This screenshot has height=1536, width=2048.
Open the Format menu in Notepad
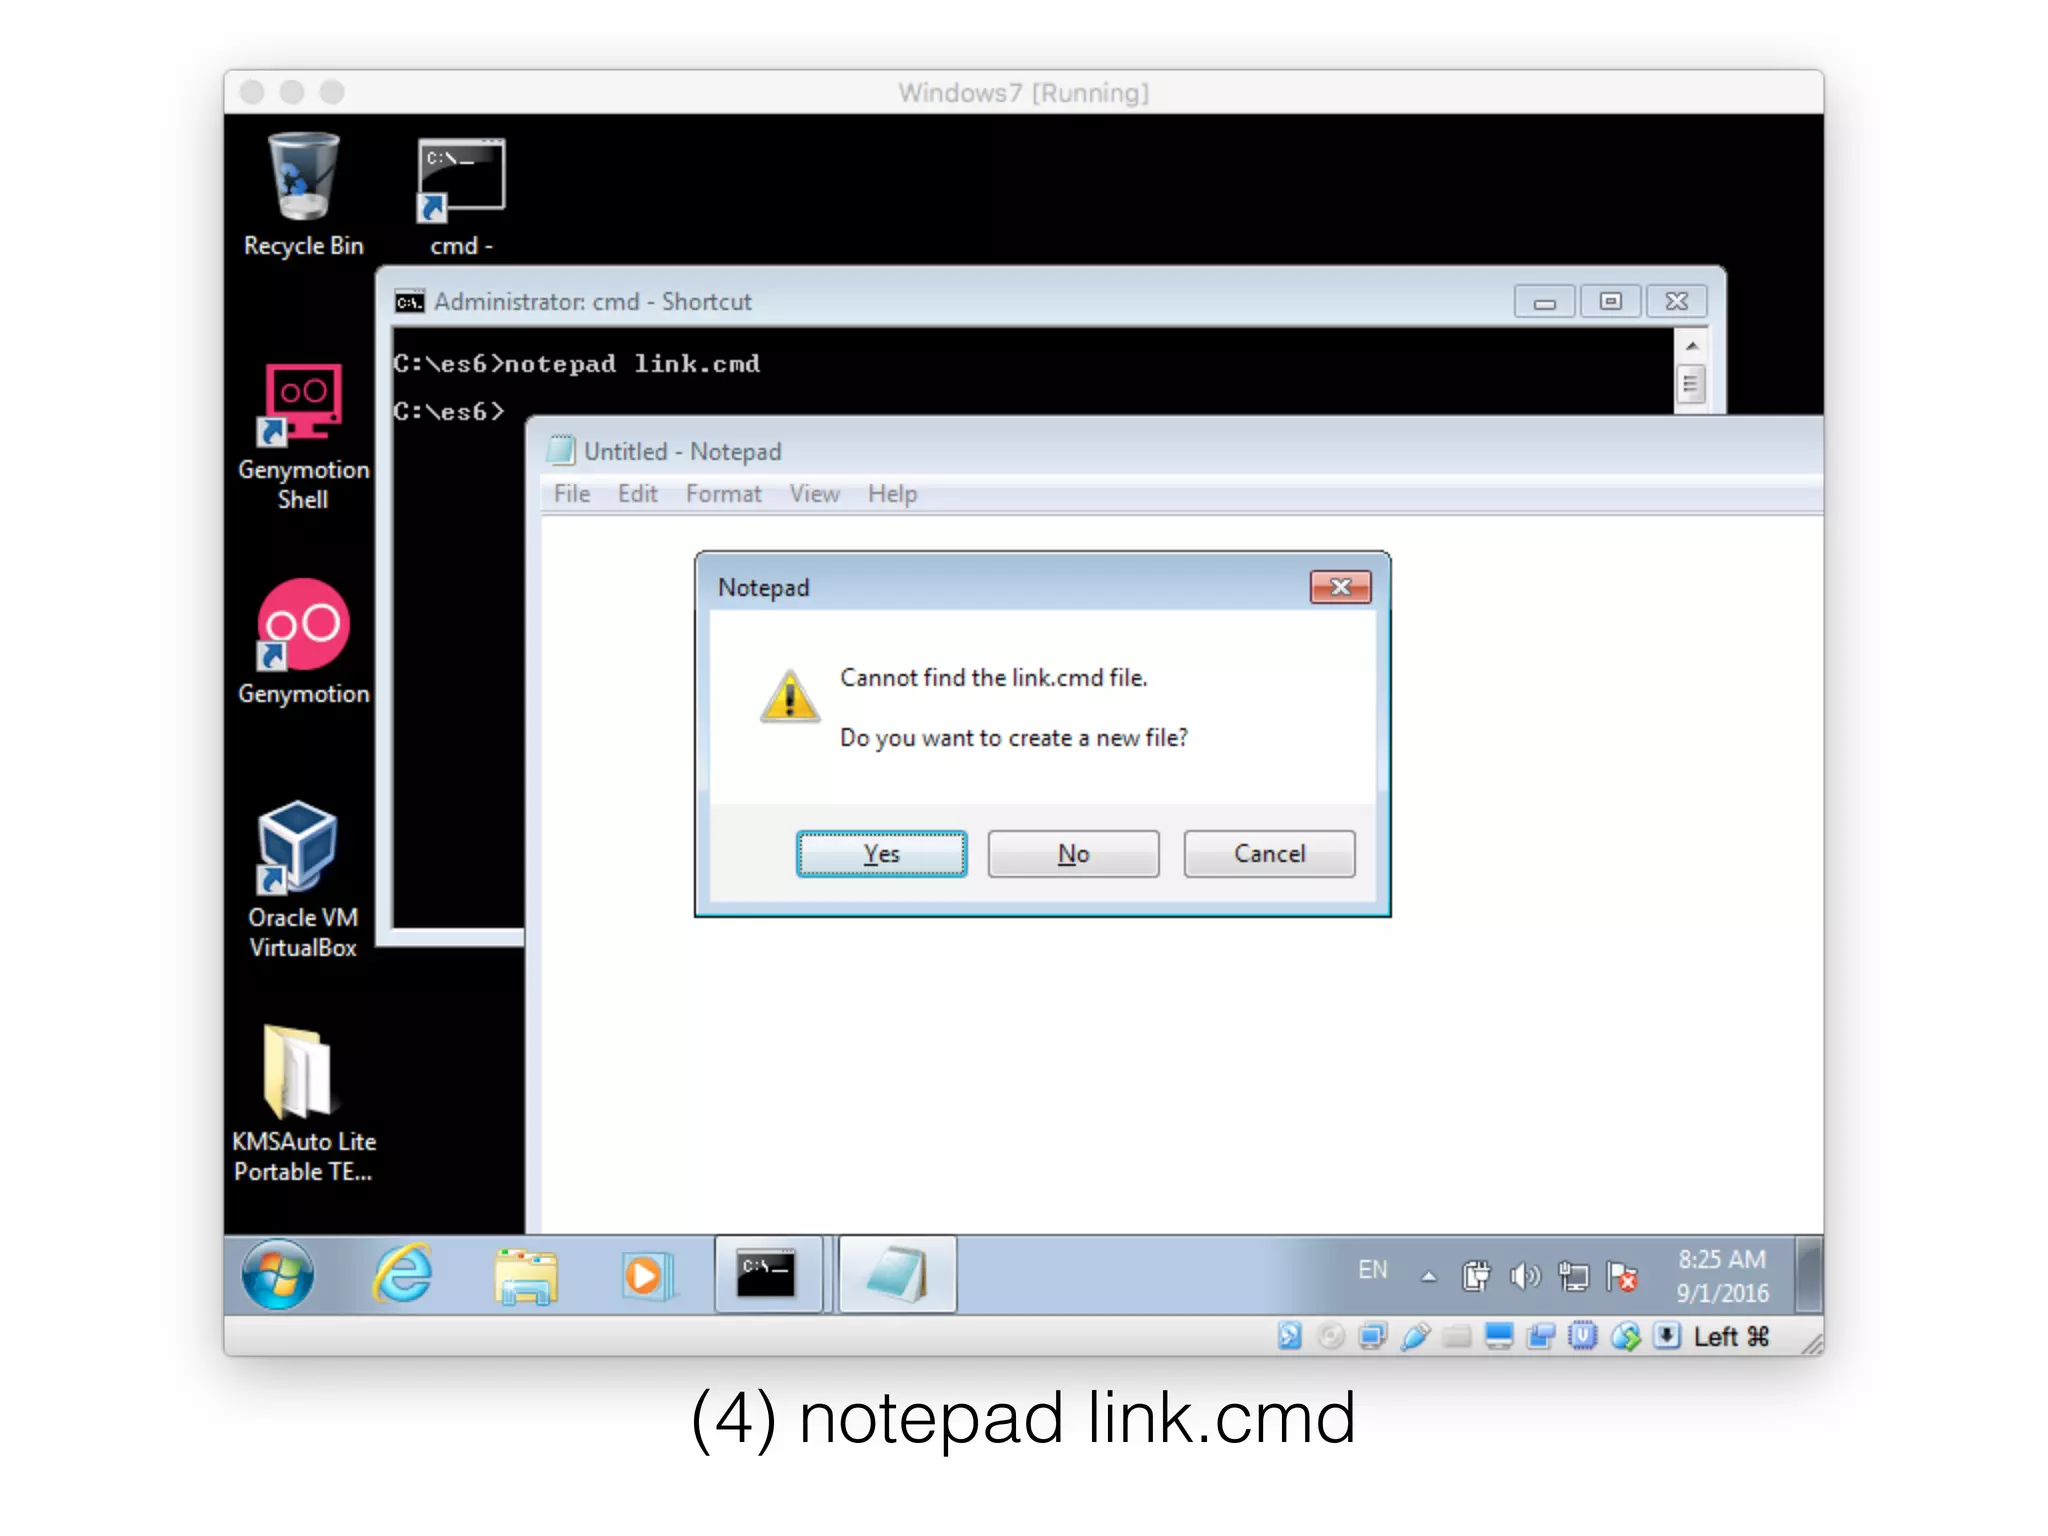click(x=723, y=494)
